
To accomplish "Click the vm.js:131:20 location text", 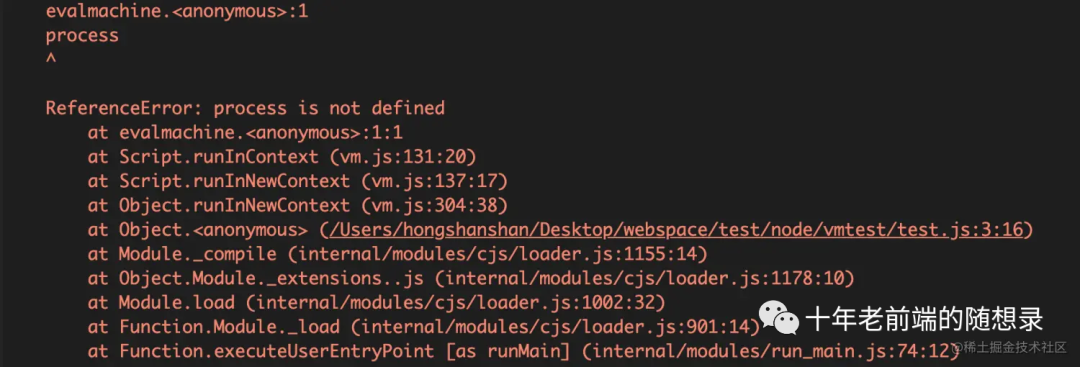I will [x=403, y=157].
